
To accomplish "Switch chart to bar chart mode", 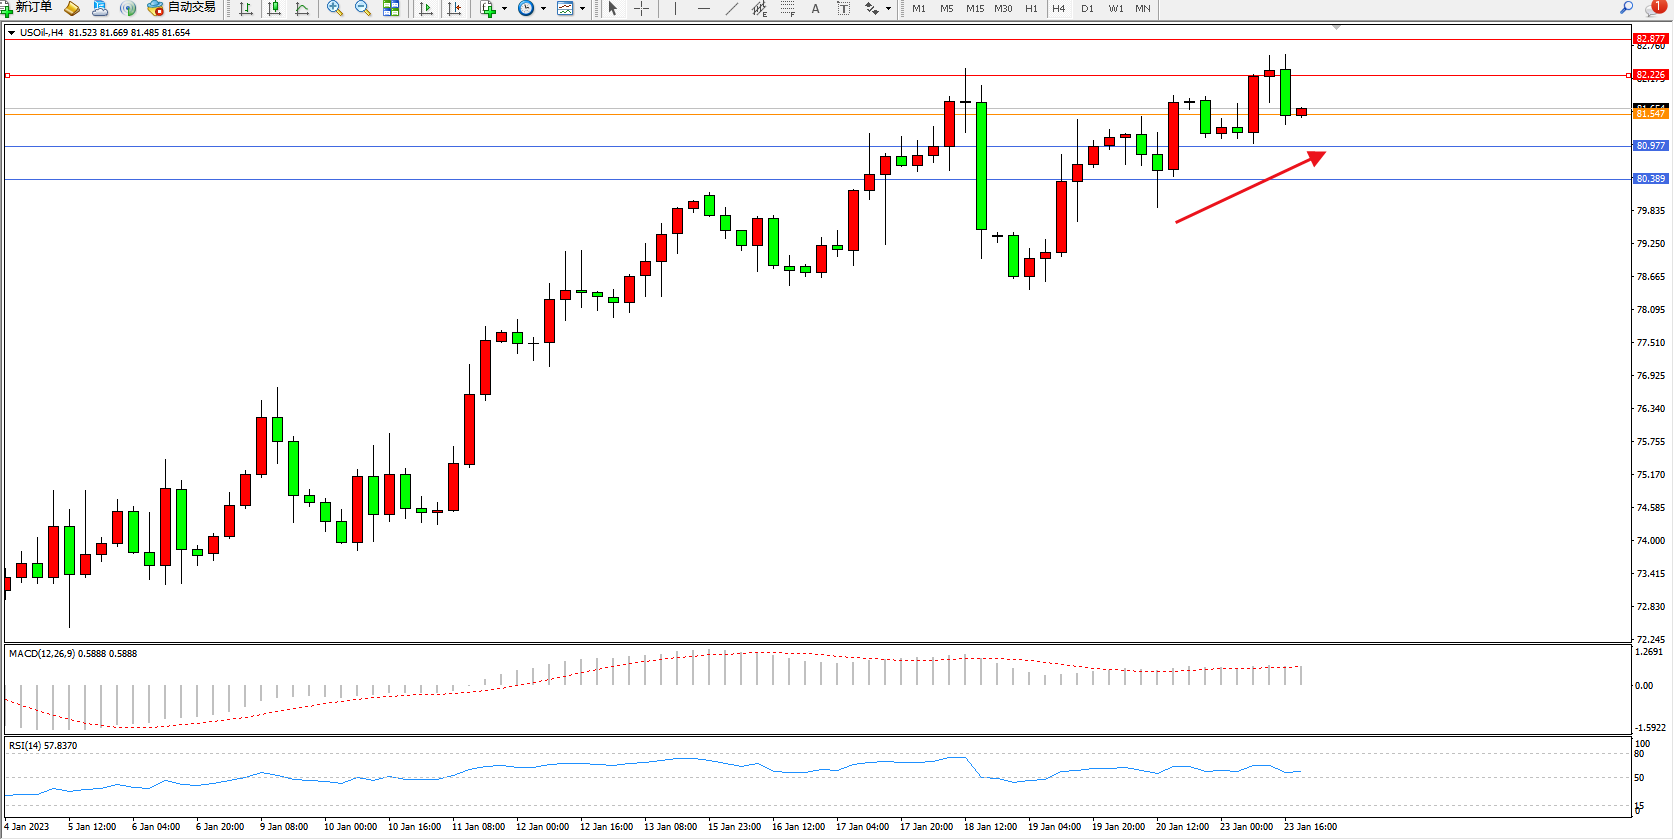I will [246, 8].
